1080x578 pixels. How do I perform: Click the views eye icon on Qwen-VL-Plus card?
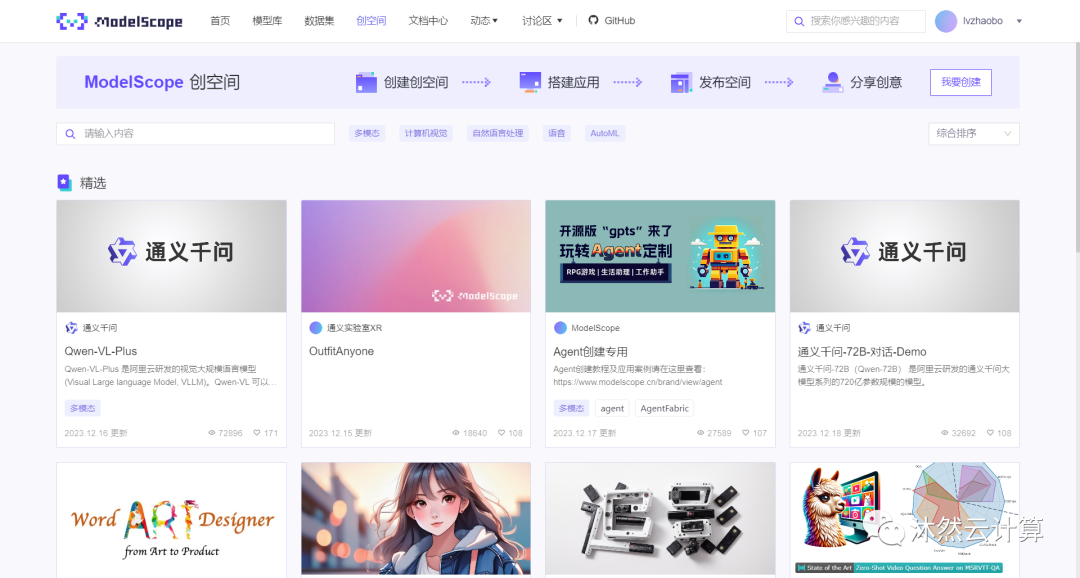[211, 433]
